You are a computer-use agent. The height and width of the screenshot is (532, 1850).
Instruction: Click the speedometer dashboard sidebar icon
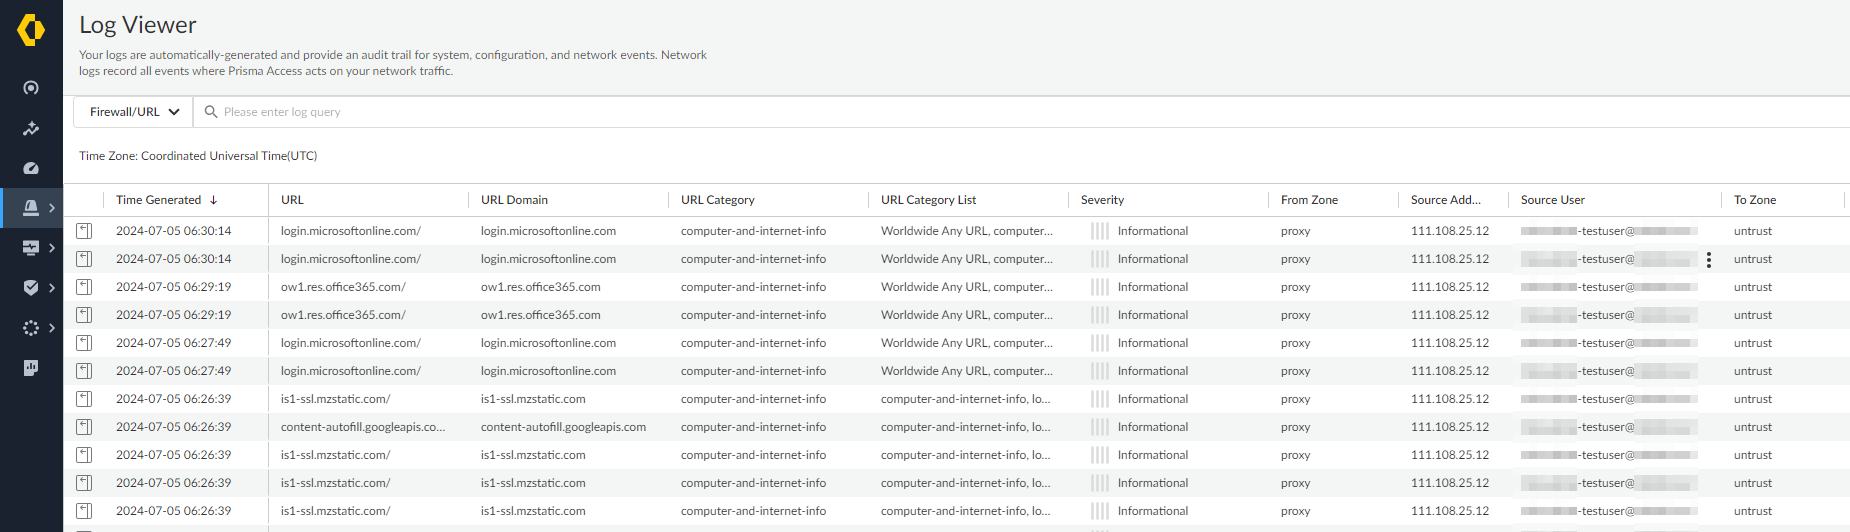tap(31, 168)
